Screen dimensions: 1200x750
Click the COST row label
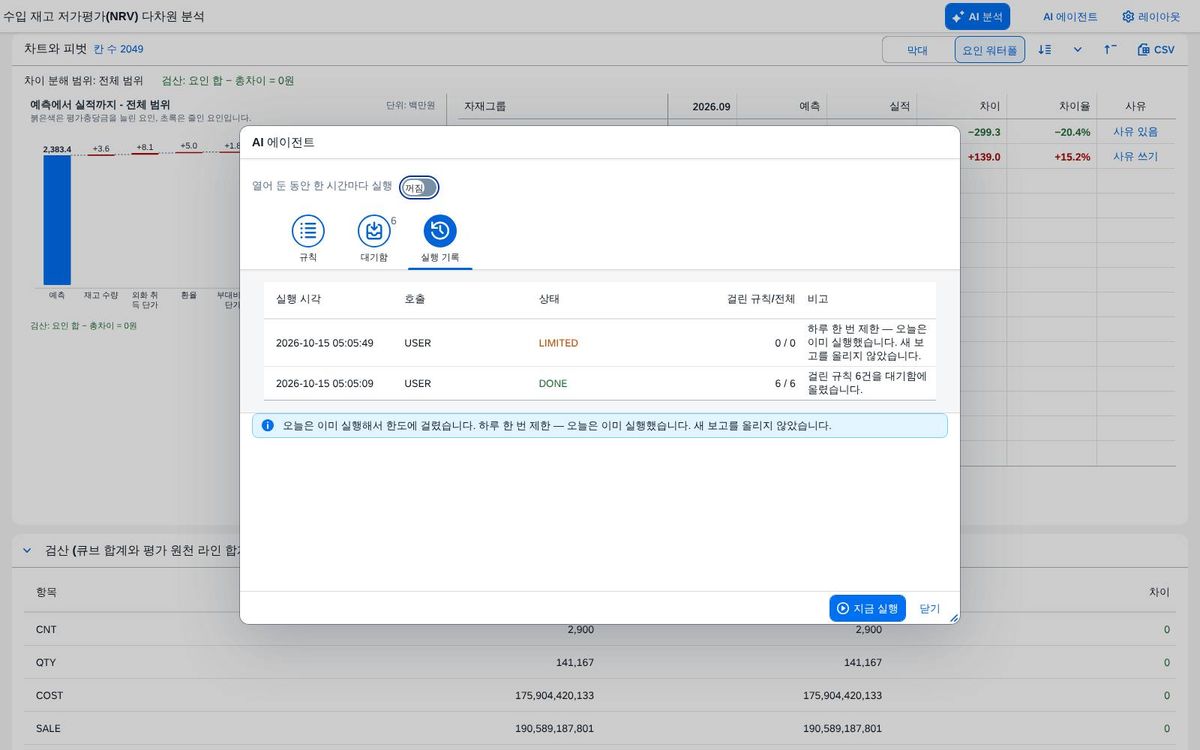click(49, 695)
